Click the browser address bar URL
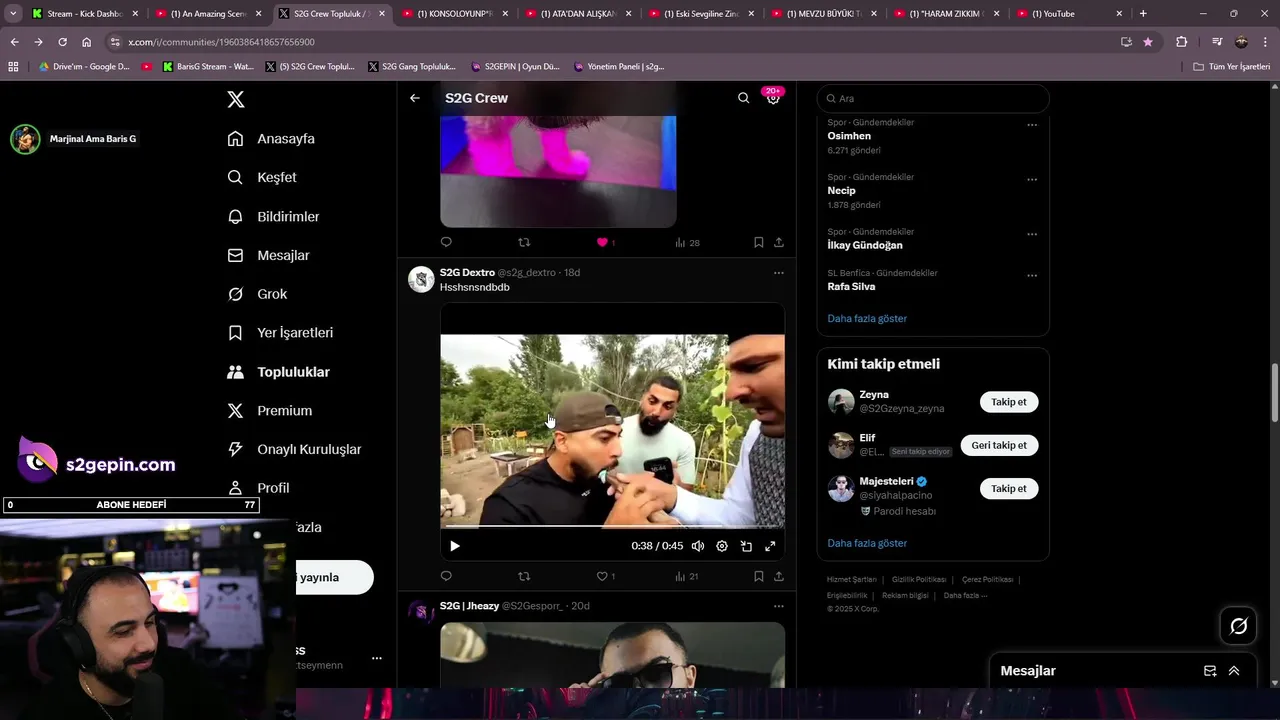This screenshot has width=1280, height=720. pyautogui.click(x=221, y=42)
